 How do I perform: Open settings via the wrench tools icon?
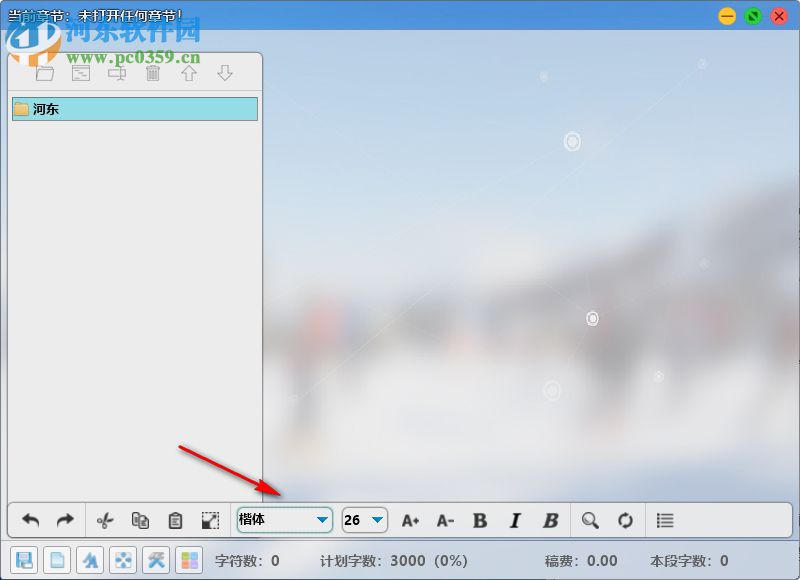pos(156,560)
